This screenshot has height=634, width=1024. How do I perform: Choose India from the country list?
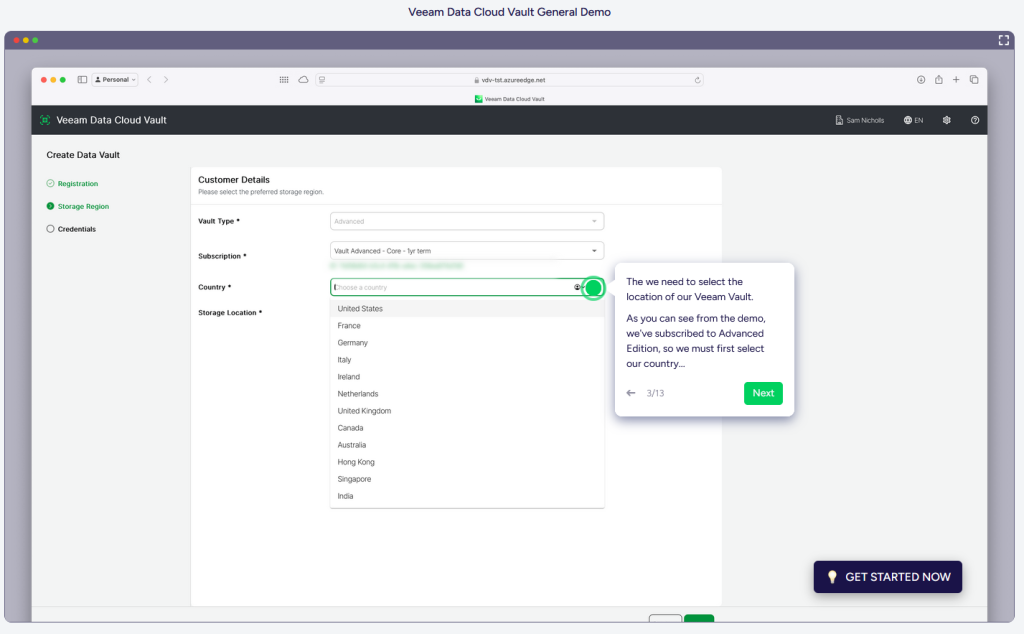pyautogui.click(x=467, y=496)
